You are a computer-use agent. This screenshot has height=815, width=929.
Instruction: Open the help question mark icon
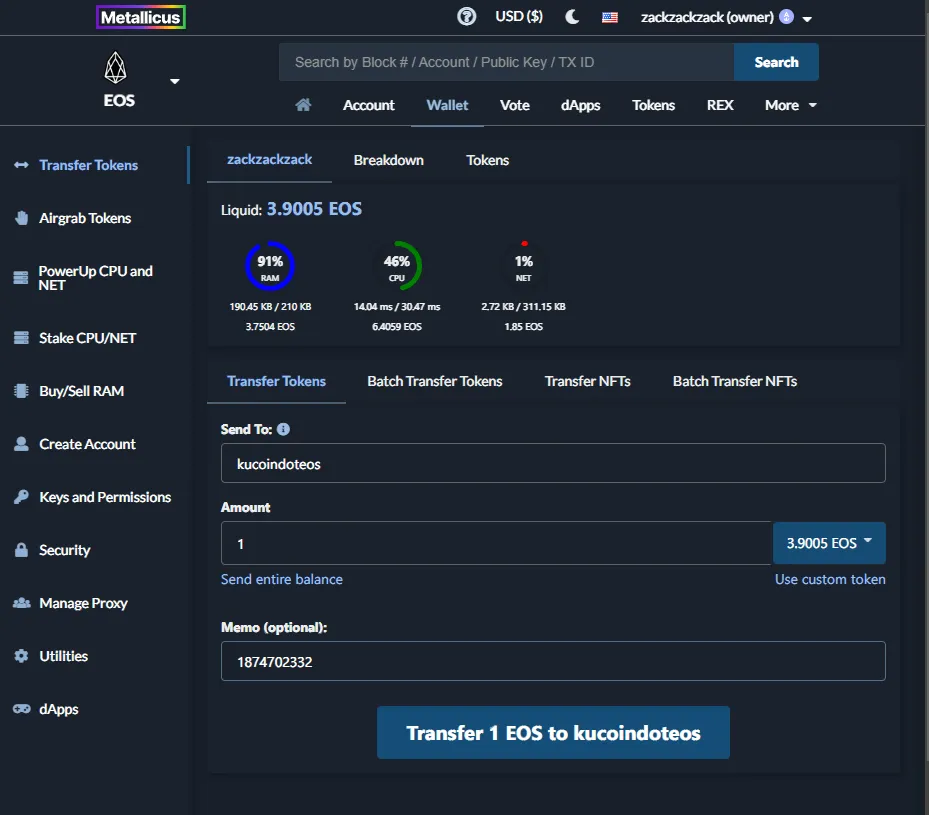pos(466,17)
